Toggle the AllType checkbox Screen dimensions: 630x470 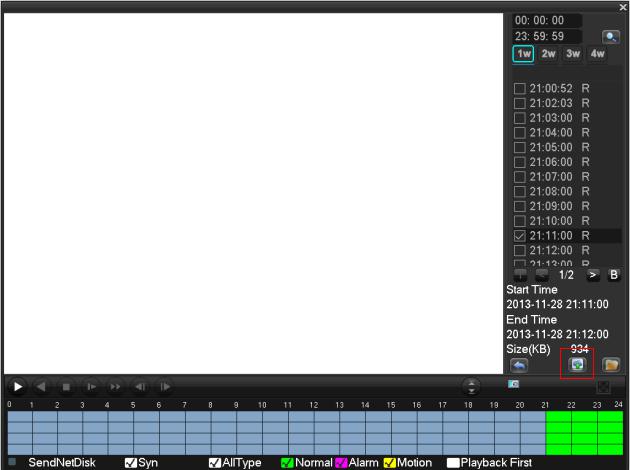[215, 463]
